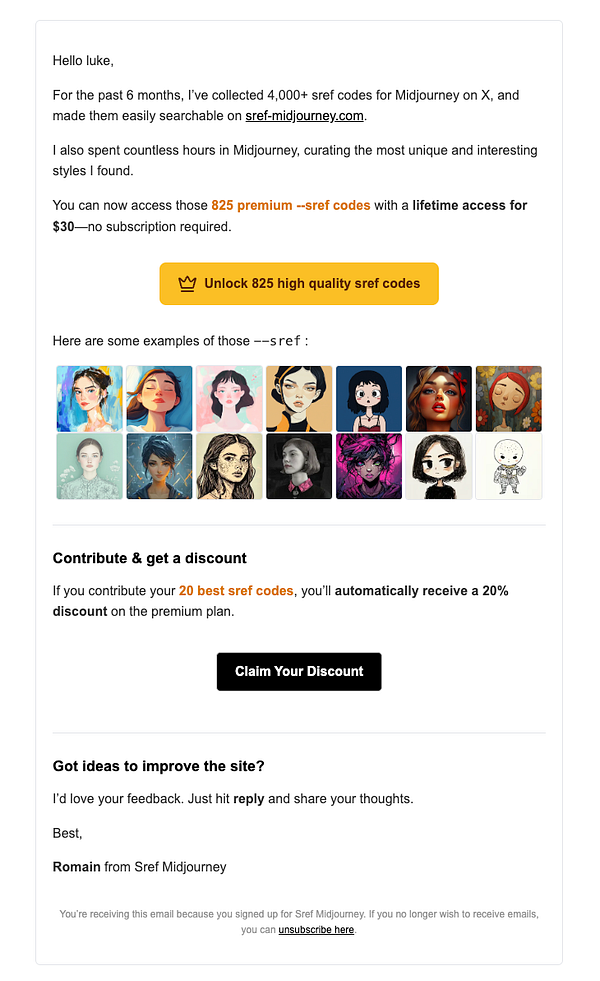Select the golden woman with black hair thumbnail
The image size is (600, 981).
point(299,398)
